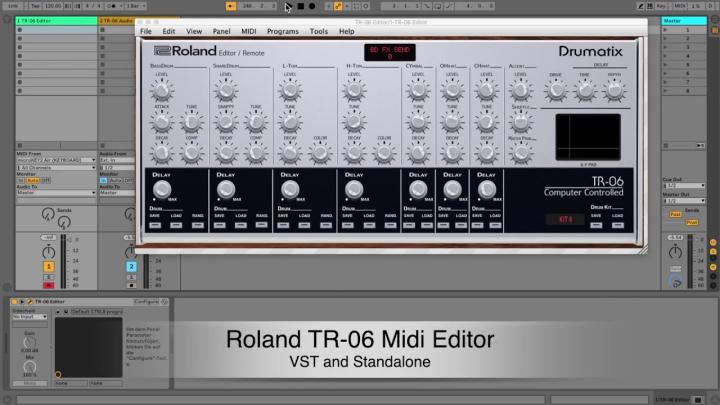Image resolution: width=720 pixels, height=405 pixels.
Task: Toggle the computer MIDI keyboard icon
Action: 650,6
